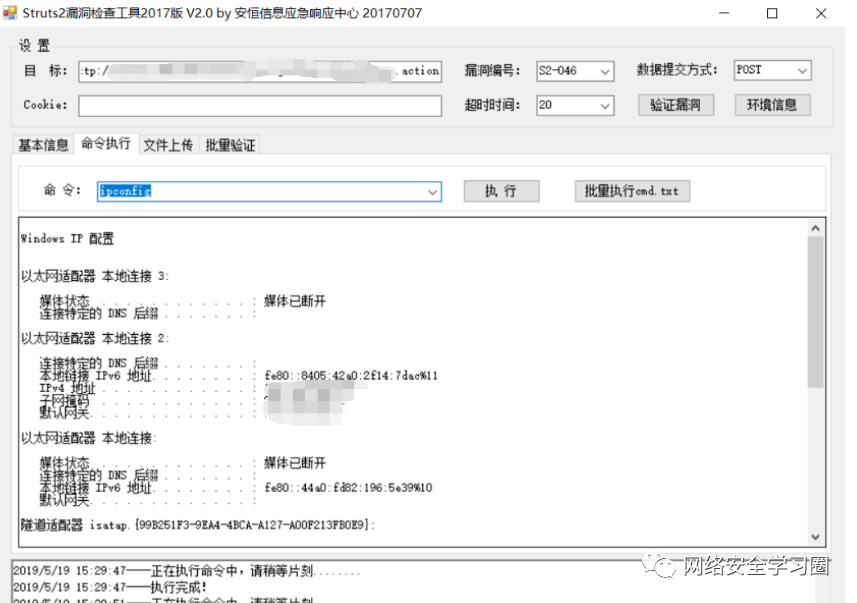The height and width of the screenshot is (603, 857).
Task: Click the Struts2 app icon in title bar
Action: point(10,13)
